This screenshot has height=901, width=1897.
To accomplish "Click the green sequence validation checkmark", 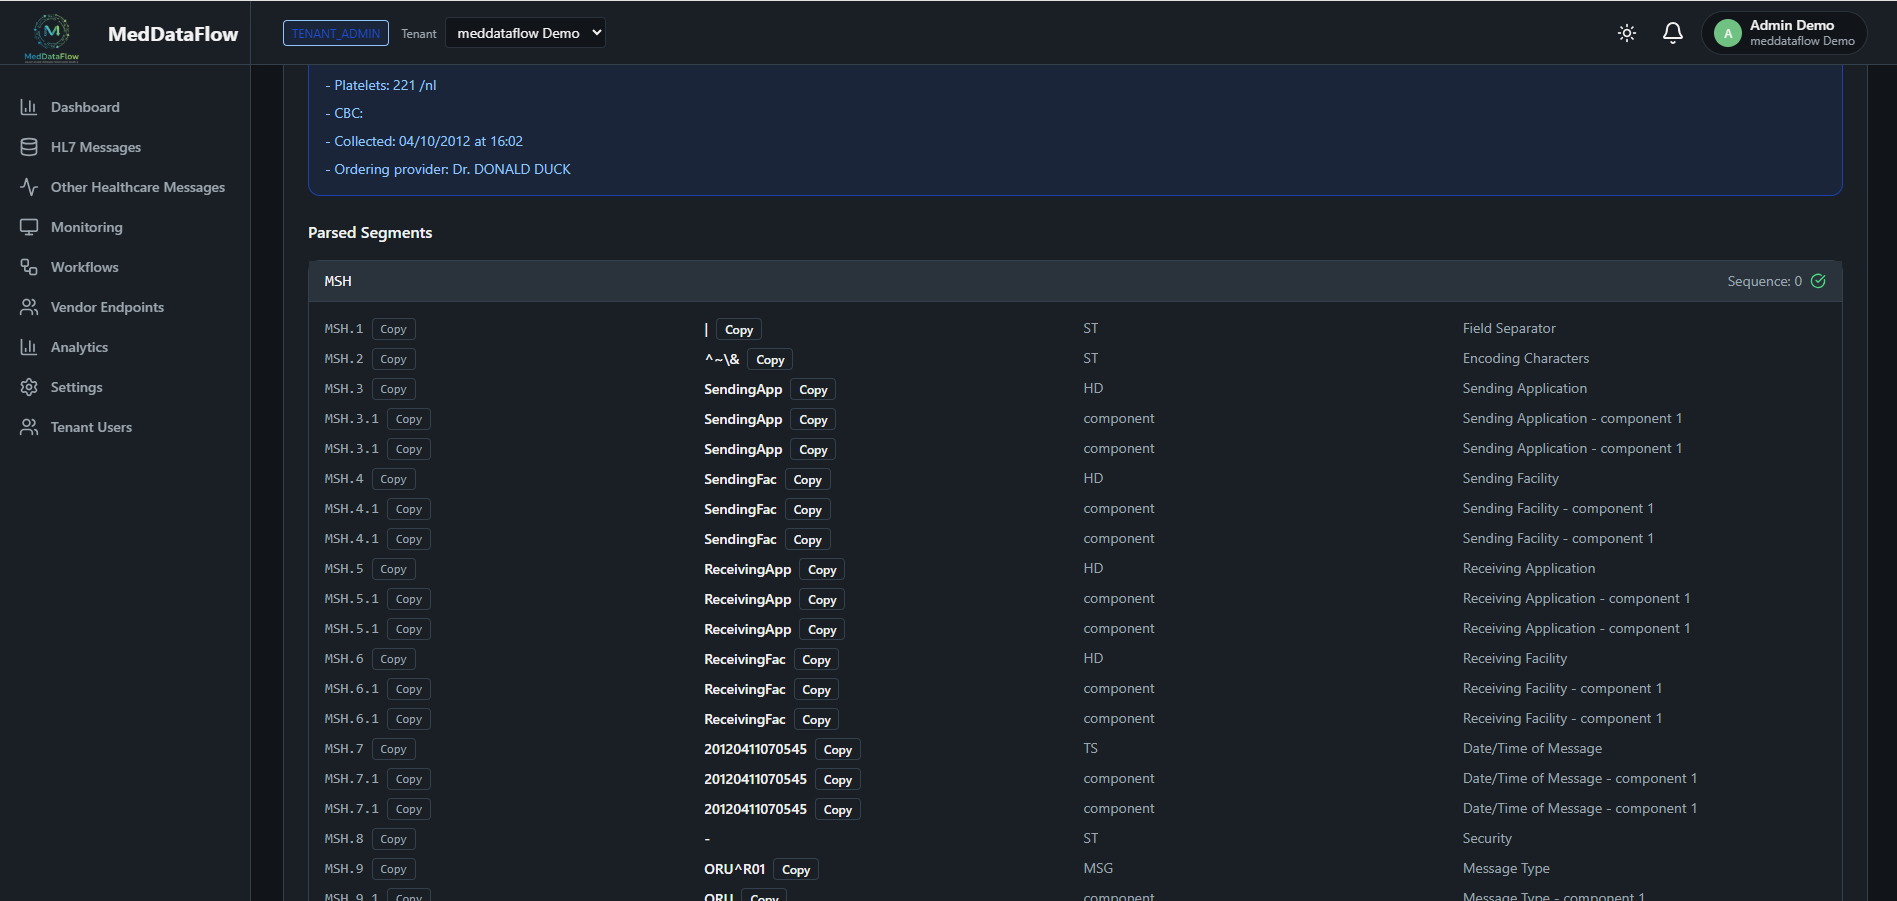I will pos(1818,281).
